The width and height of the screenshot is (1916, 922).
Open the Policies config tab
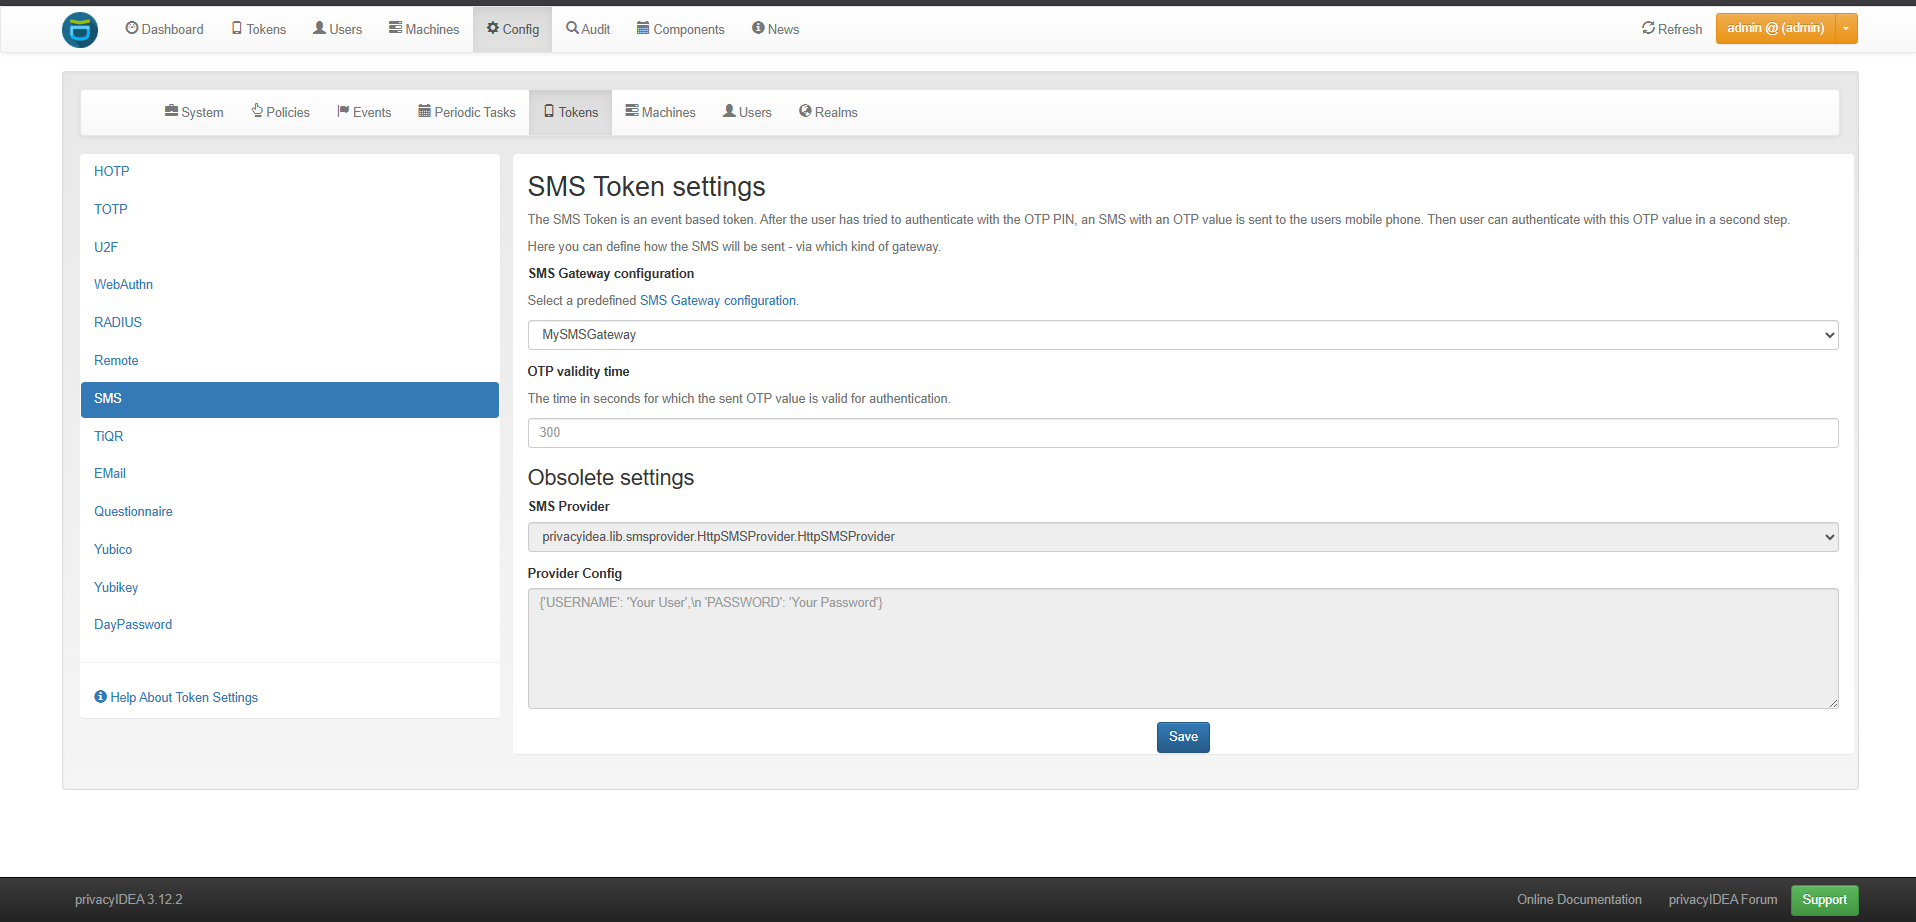pyautogui.click(x=280, y=112)
